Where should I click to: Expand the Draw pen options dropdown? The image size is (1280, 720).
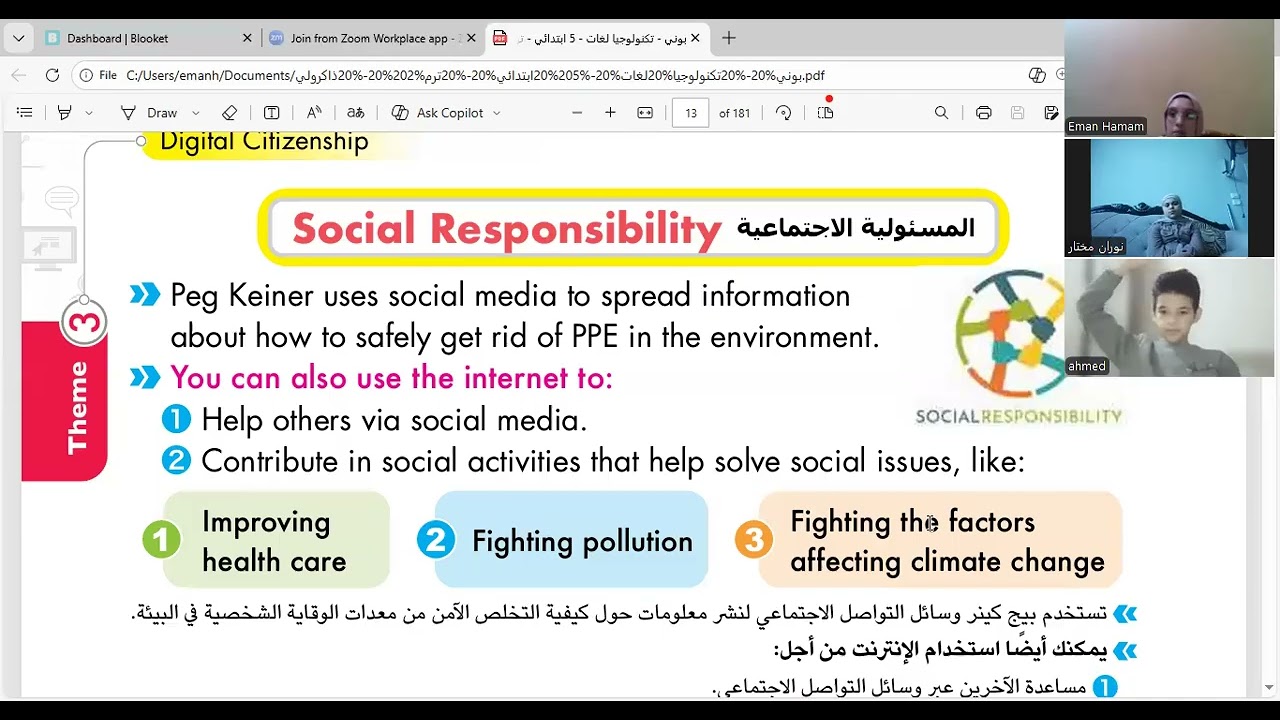coord(195,113)
